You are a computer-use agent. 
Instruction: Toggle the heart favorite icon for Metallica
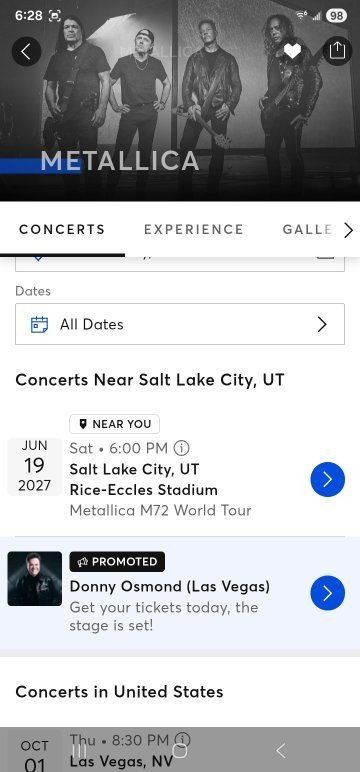(292, 51)
